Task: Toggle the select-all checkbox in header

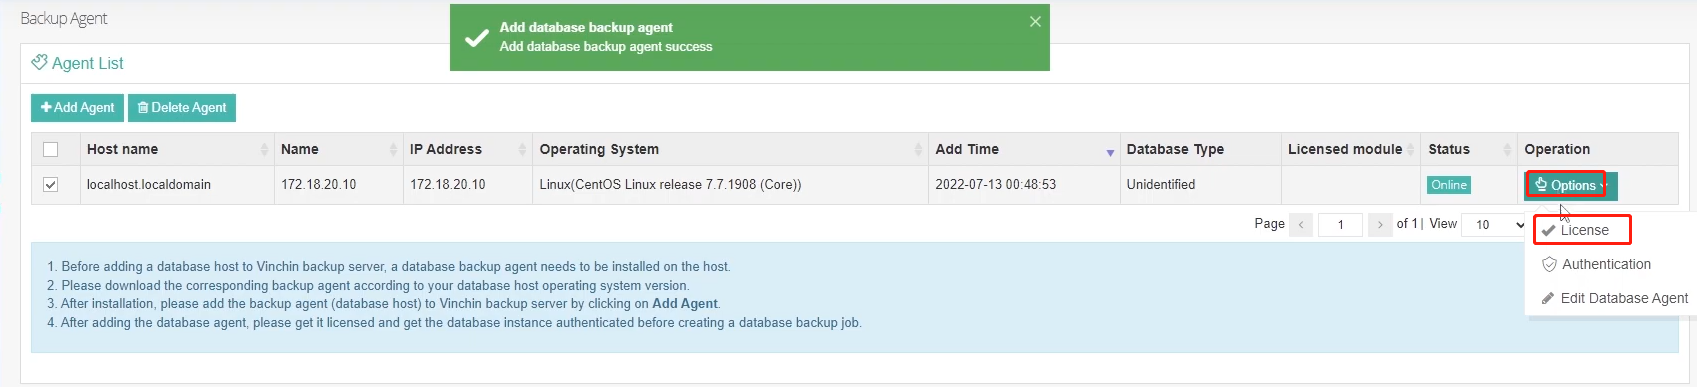Action: tap(51, 149)
